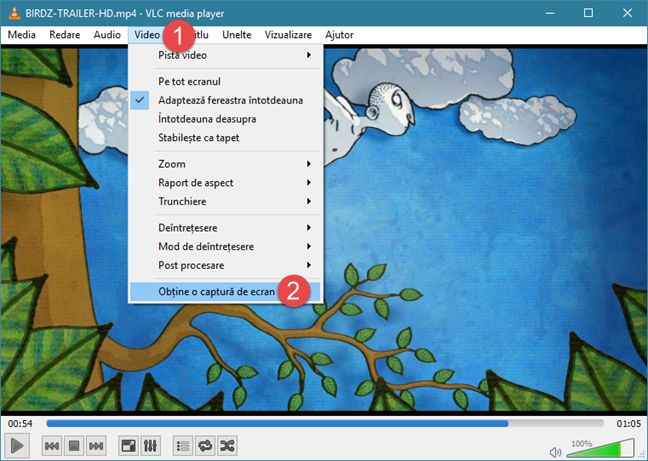Adjust the volume slider at 100%
Screen dimensions: 648x461
(600, 448)
